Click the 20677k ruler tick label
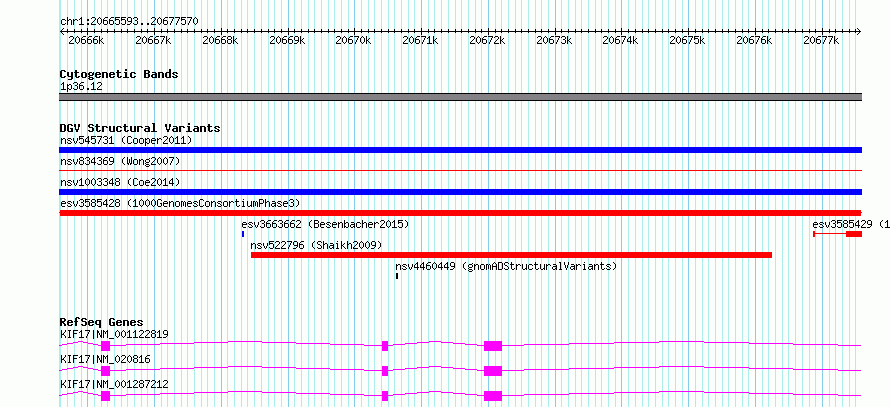This screenshot has height=407, width=890. coord(822,40)
